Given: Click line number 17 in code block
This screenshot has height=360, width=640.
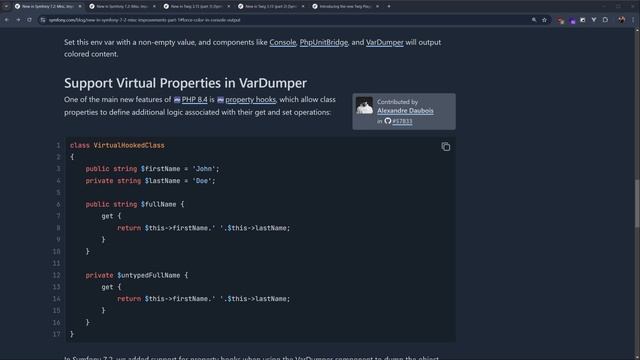Looking at the screenshot, I should (x=56, y=334).
